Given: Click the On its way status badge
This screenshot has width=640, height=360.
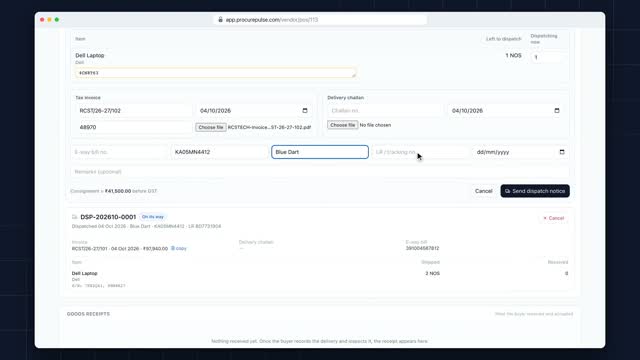Looking at the screenshot, I should coord(153,217).
